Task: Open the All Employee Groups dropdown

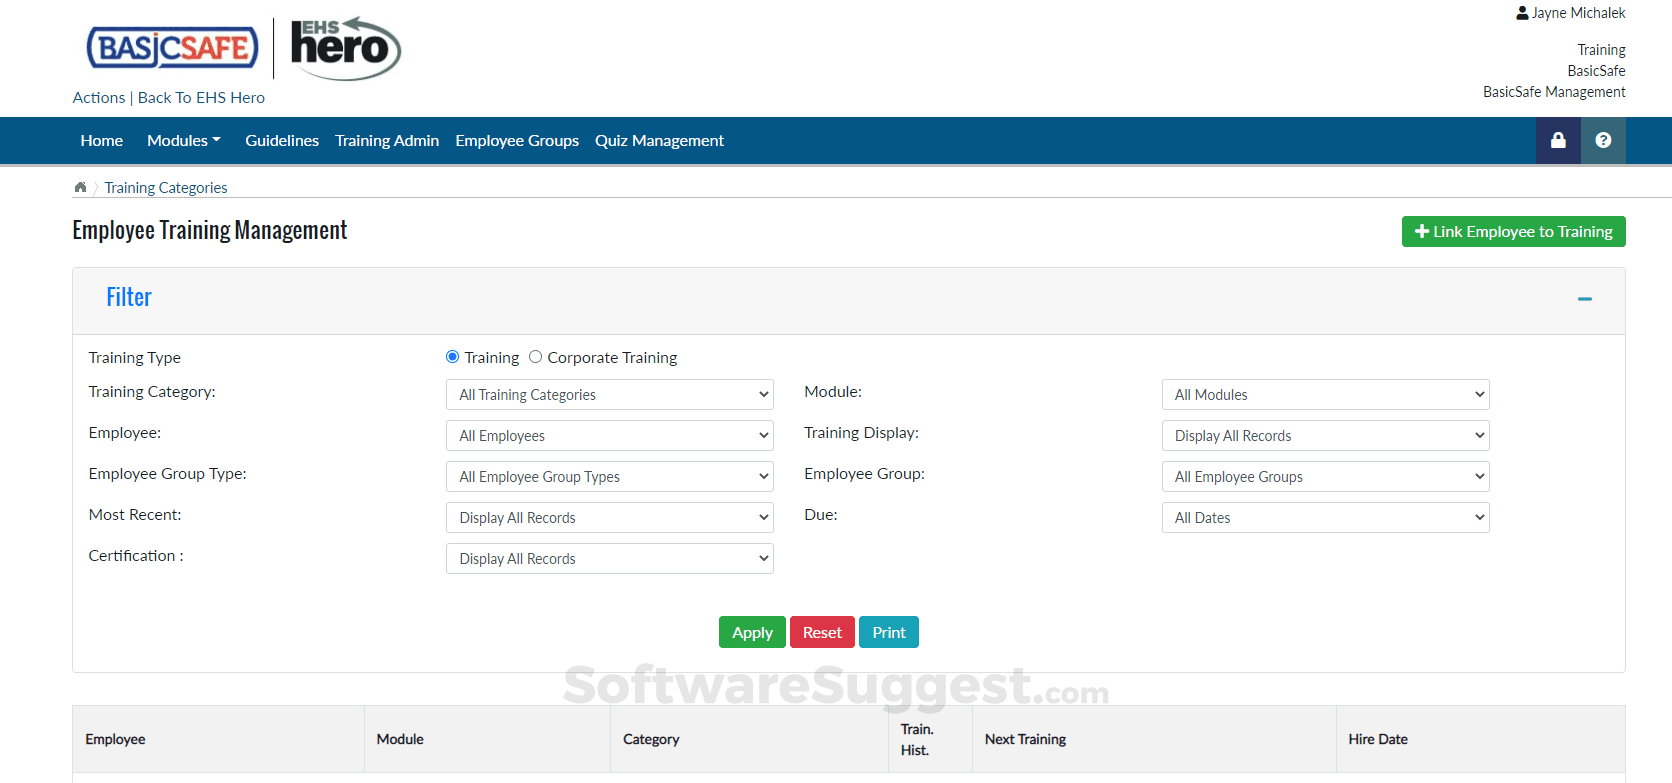Action: (1326, 477)
